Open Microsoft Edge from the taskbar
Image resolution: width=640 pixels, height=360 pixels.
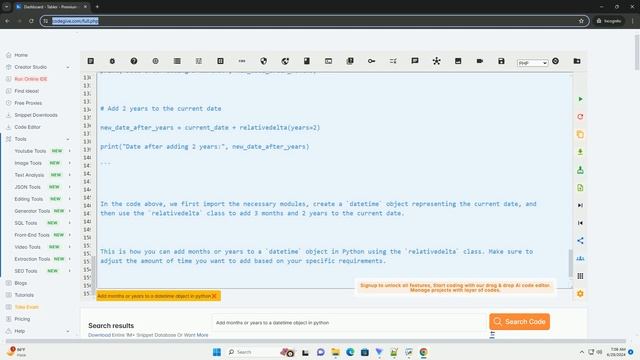click(x=350, y=352)
